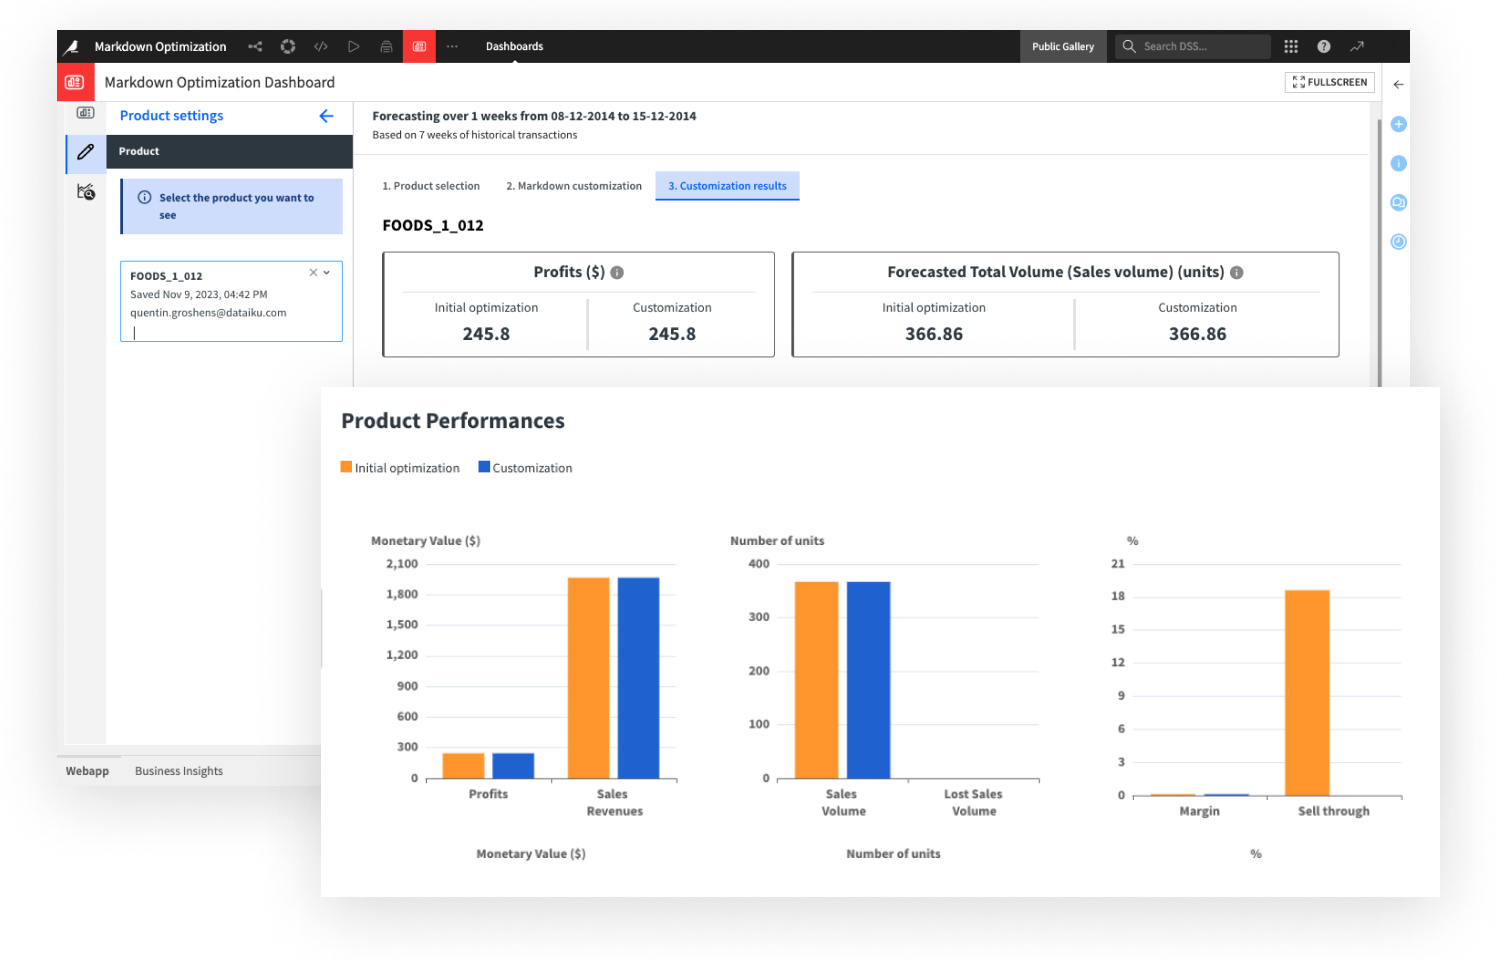The height and width of the screenshot is (960, 1497).
Task: Click the Lost Sales Volume axis label
Action: (973, 803)
